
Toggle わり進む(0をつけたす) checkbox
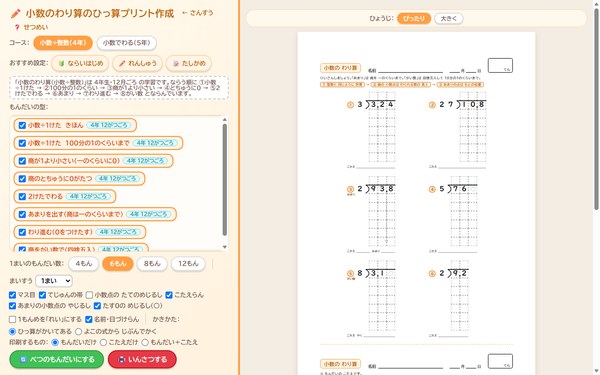(x=22, y=232)
